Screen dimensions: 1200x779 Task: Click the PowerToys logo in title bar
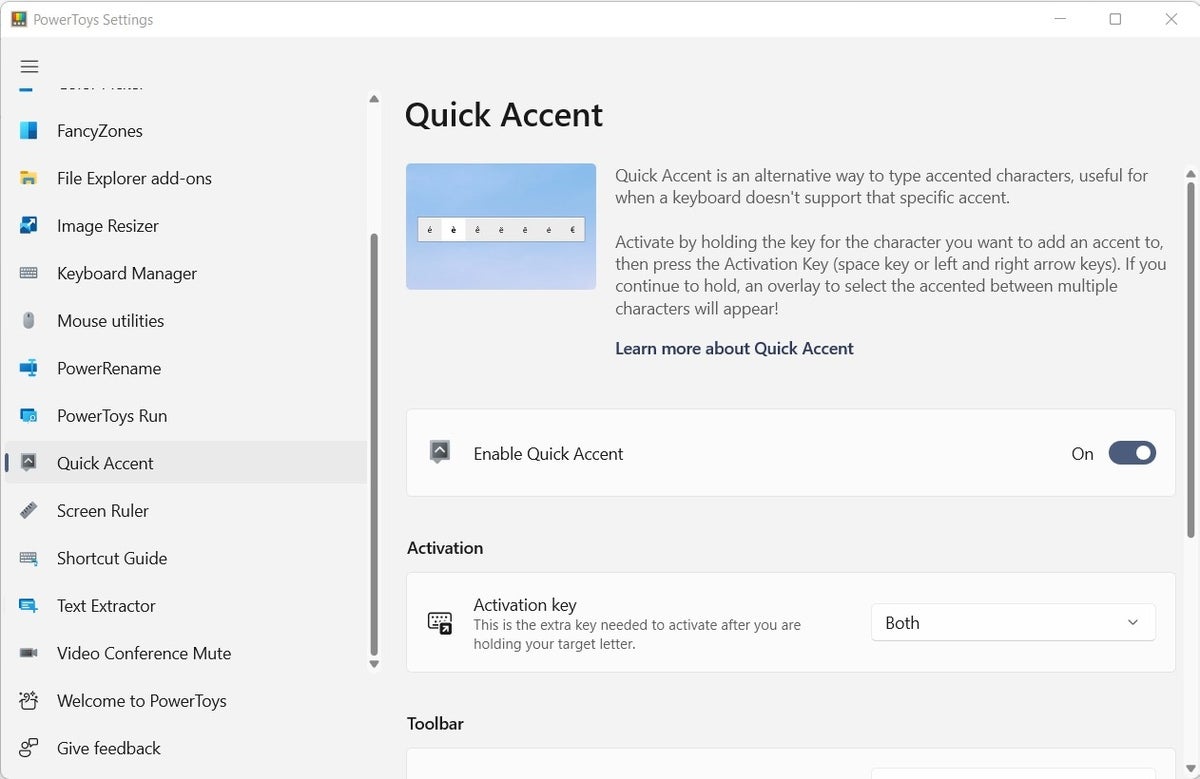tap(18, 19)
